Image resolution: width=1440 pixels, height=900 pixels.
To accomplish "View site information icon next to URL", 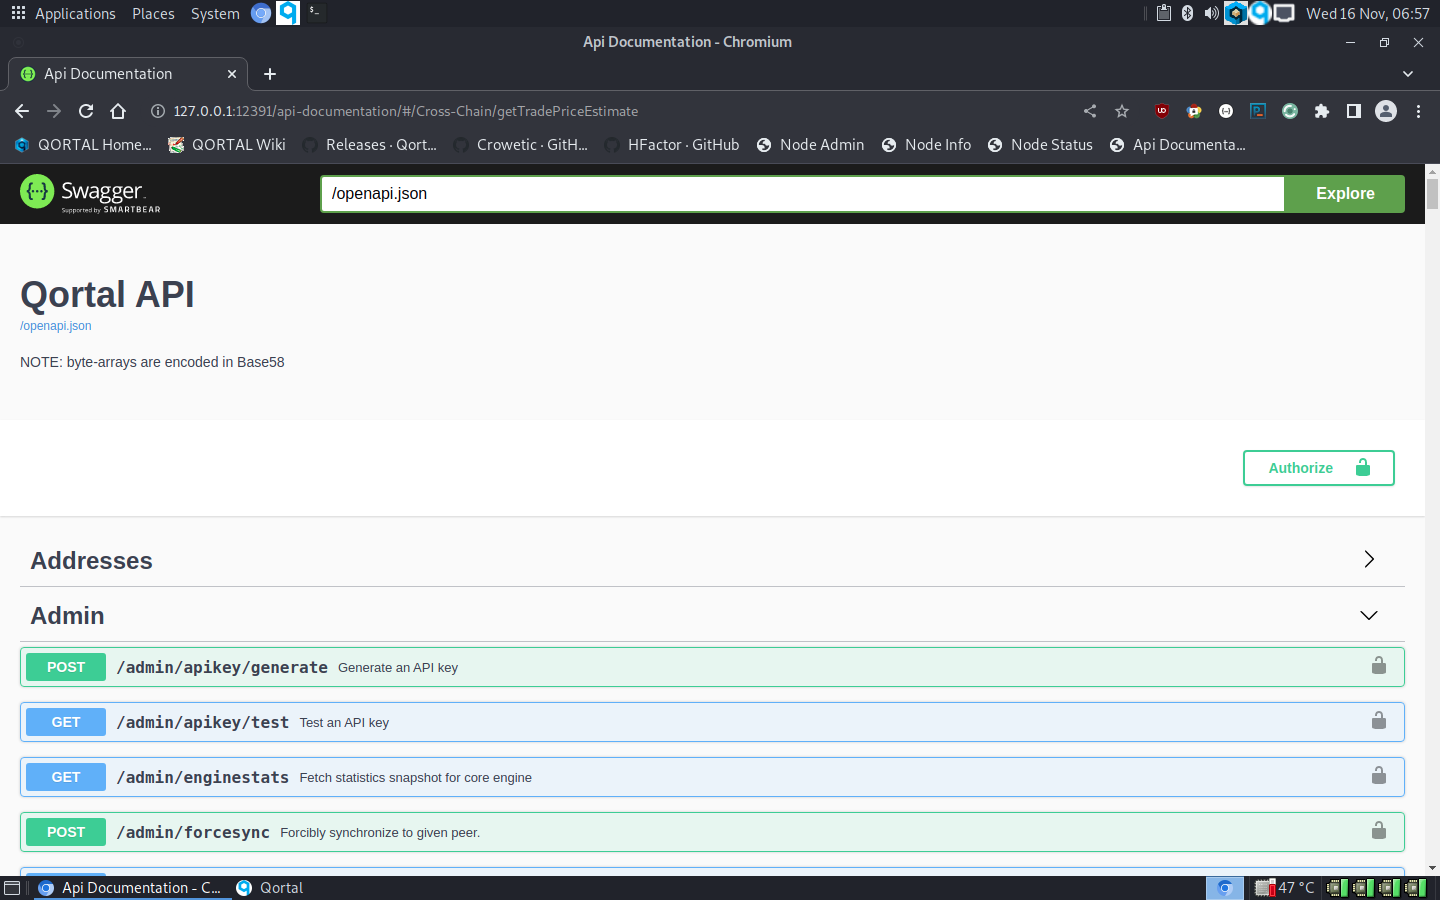I will (157, 111).
